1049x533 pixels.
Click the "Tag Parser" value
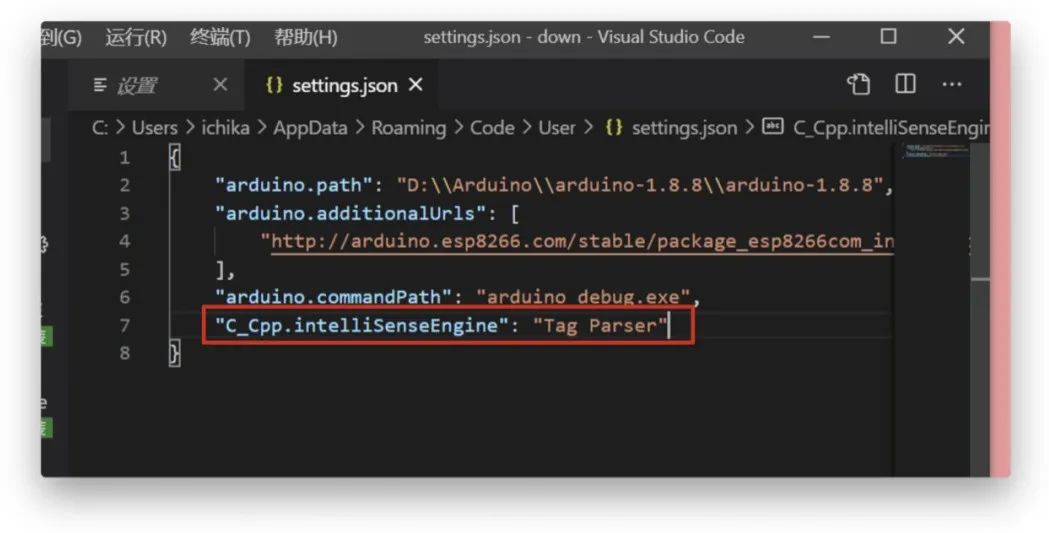(x=600, y=326)
